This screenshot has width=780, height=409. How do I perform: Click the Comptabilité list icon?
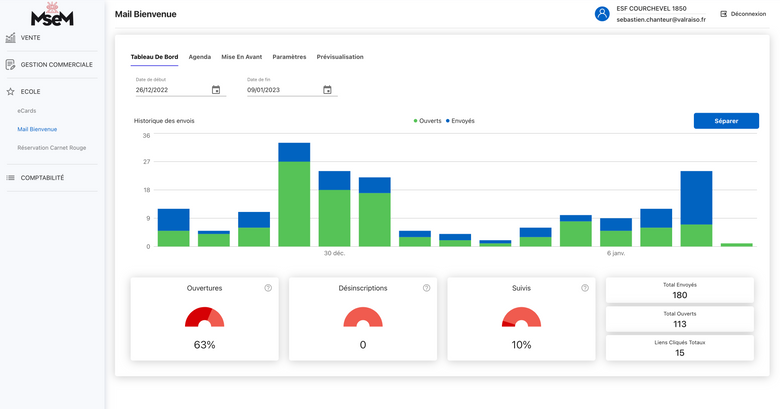(10, 178)
